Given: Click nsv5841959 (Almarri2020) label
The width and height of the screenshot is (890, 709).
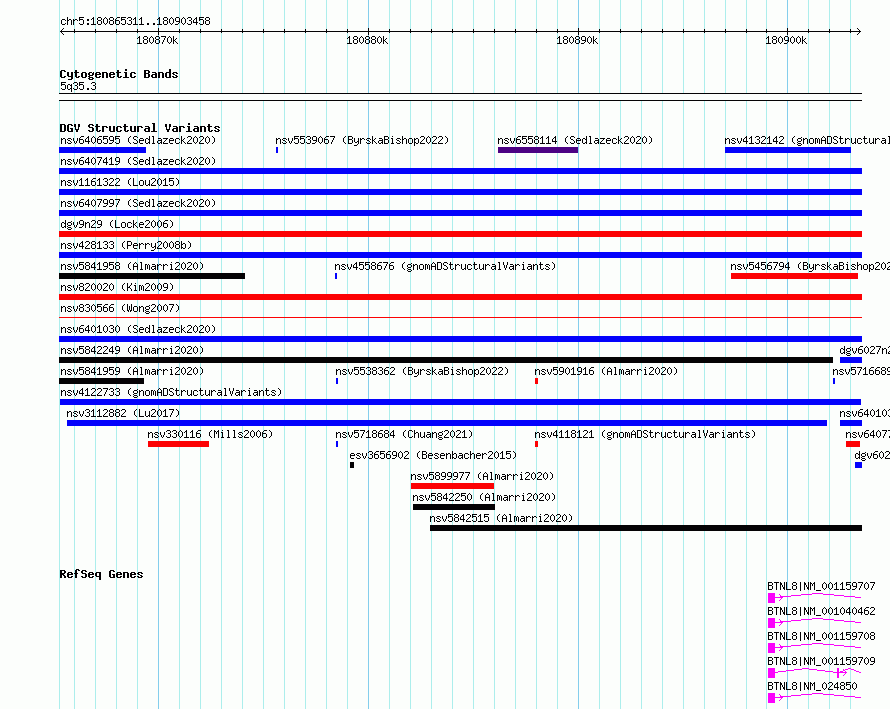Looking at the screenshot, I should click(x=132, y=371).
